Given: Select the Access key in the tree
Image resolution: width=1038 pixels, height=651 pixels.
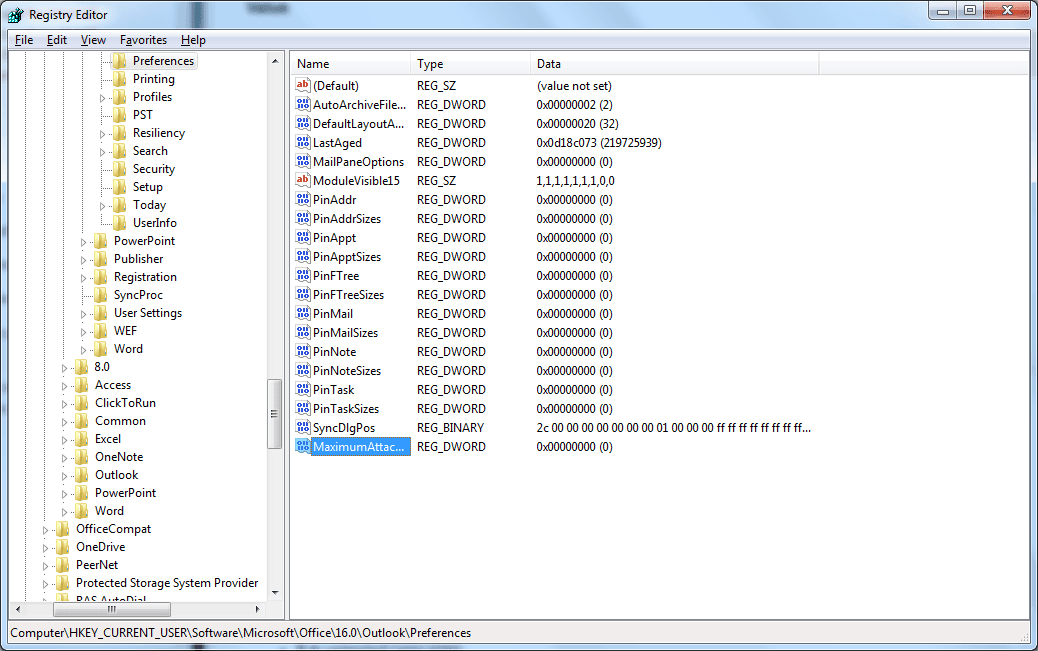Looking at the screenshot, I should [113, 385].
